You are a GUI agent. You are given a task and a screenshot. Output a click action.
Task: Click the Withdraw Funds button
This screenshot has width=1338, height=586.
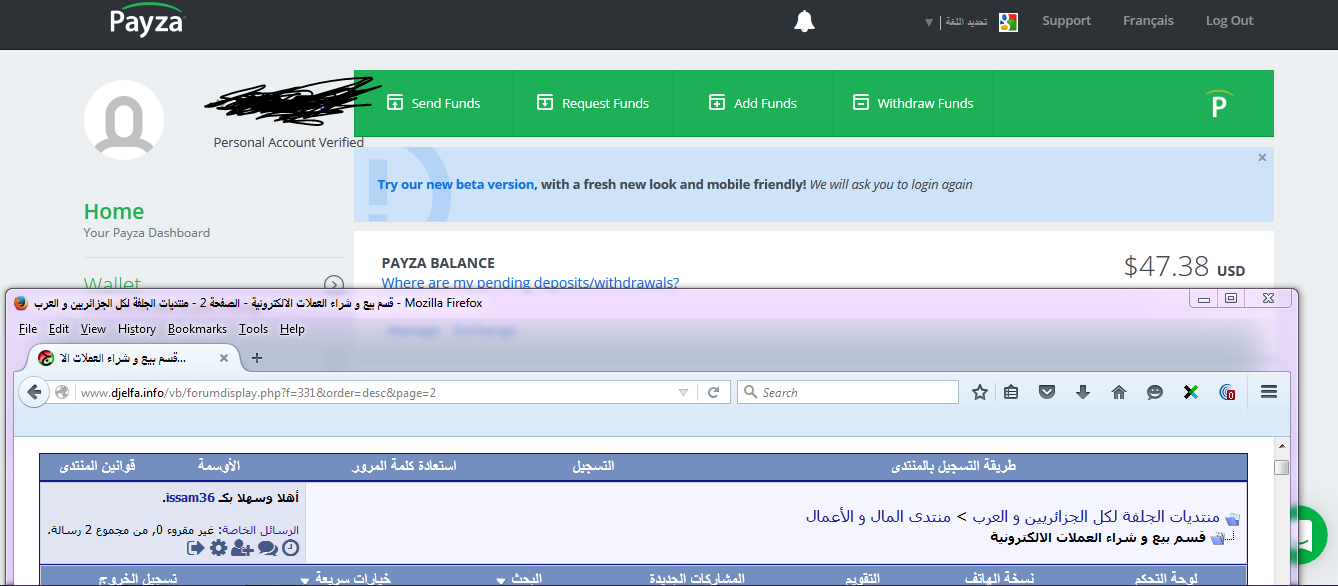[914, 103]
